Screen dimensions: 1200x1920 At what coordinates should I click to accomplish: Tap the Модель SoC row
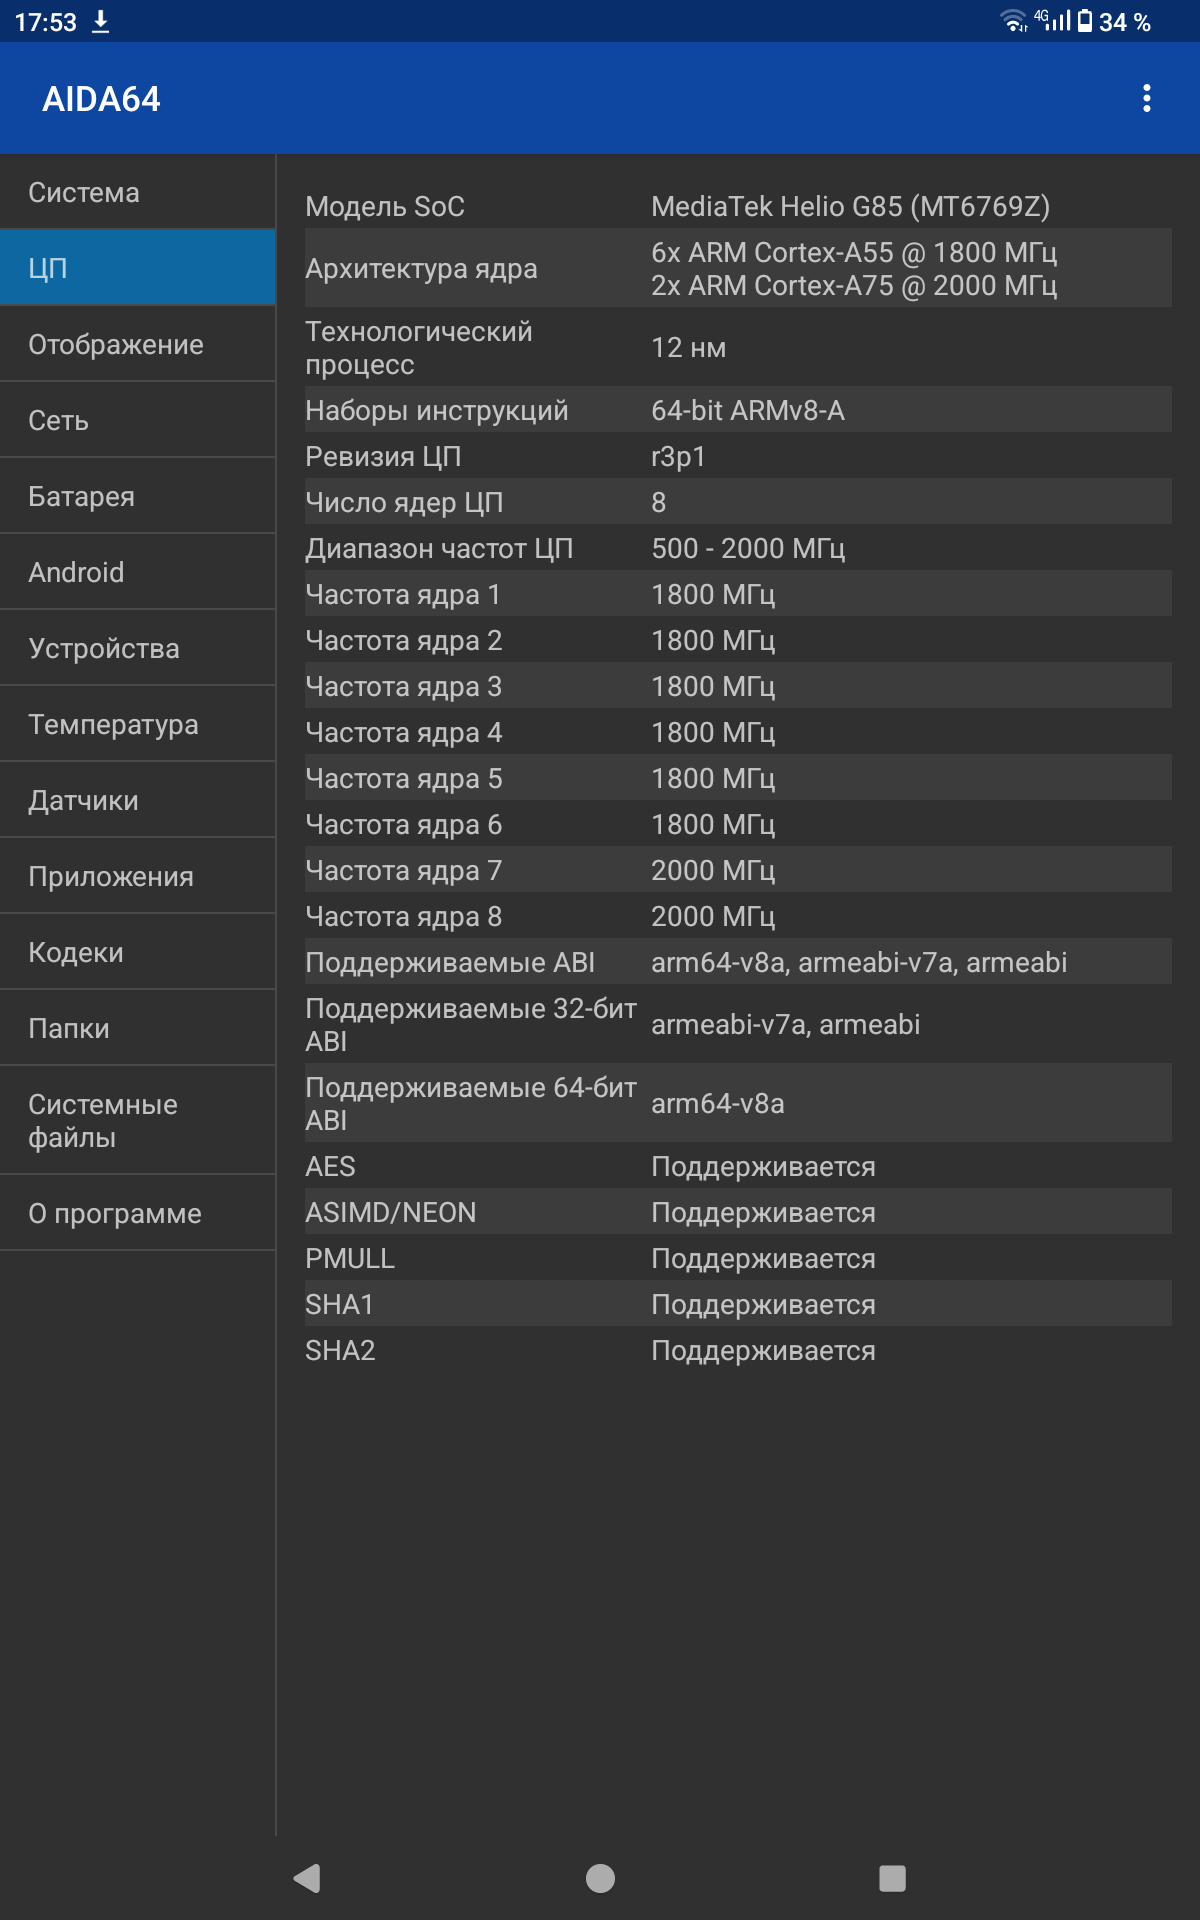tap(738, 206)
